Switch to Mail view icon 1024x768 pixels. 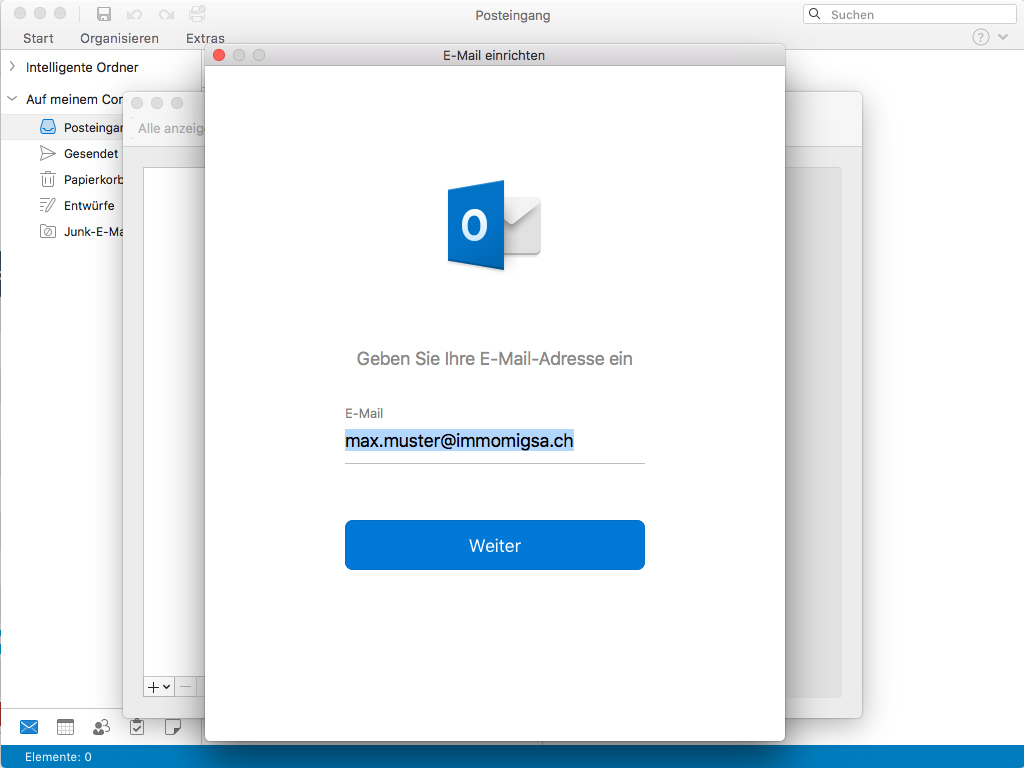click(29, 727)
